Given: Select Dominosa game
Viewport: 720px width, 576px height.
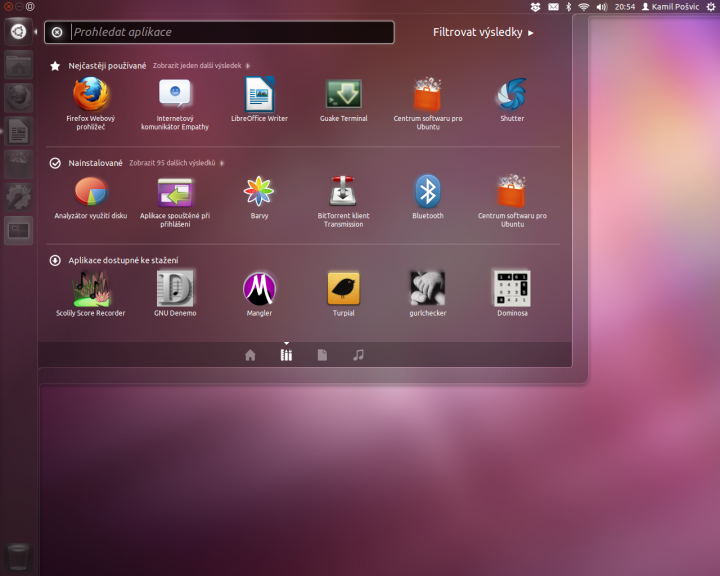Looking at the screenshot, I should 512,294.
